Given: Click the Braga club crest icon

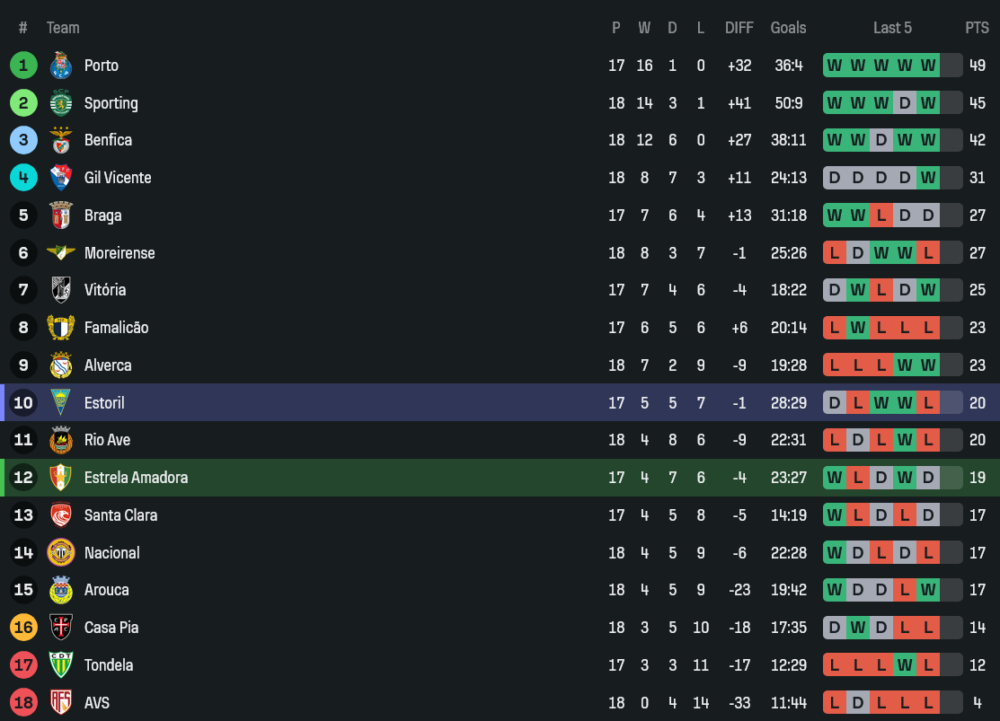Looking at the screenshot, I should [x=61, y=216].
